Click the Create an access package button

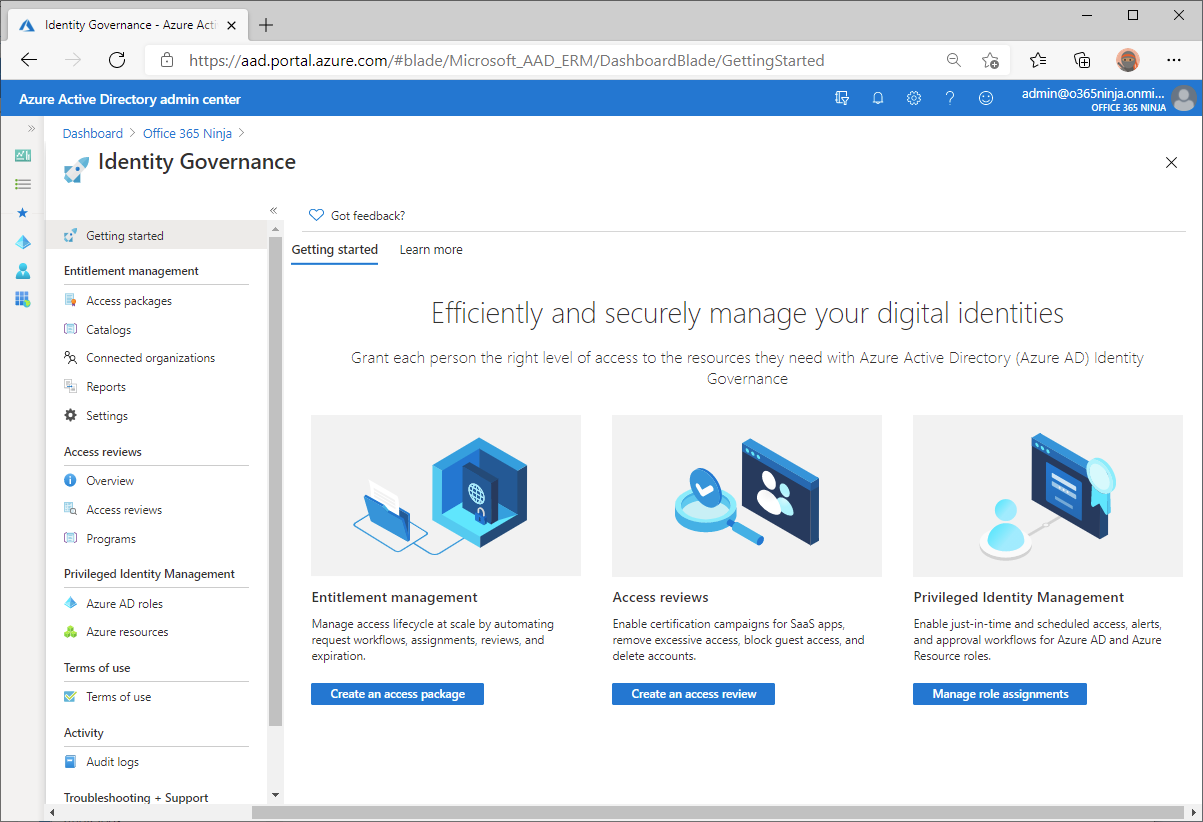click(x=397, y=693)
